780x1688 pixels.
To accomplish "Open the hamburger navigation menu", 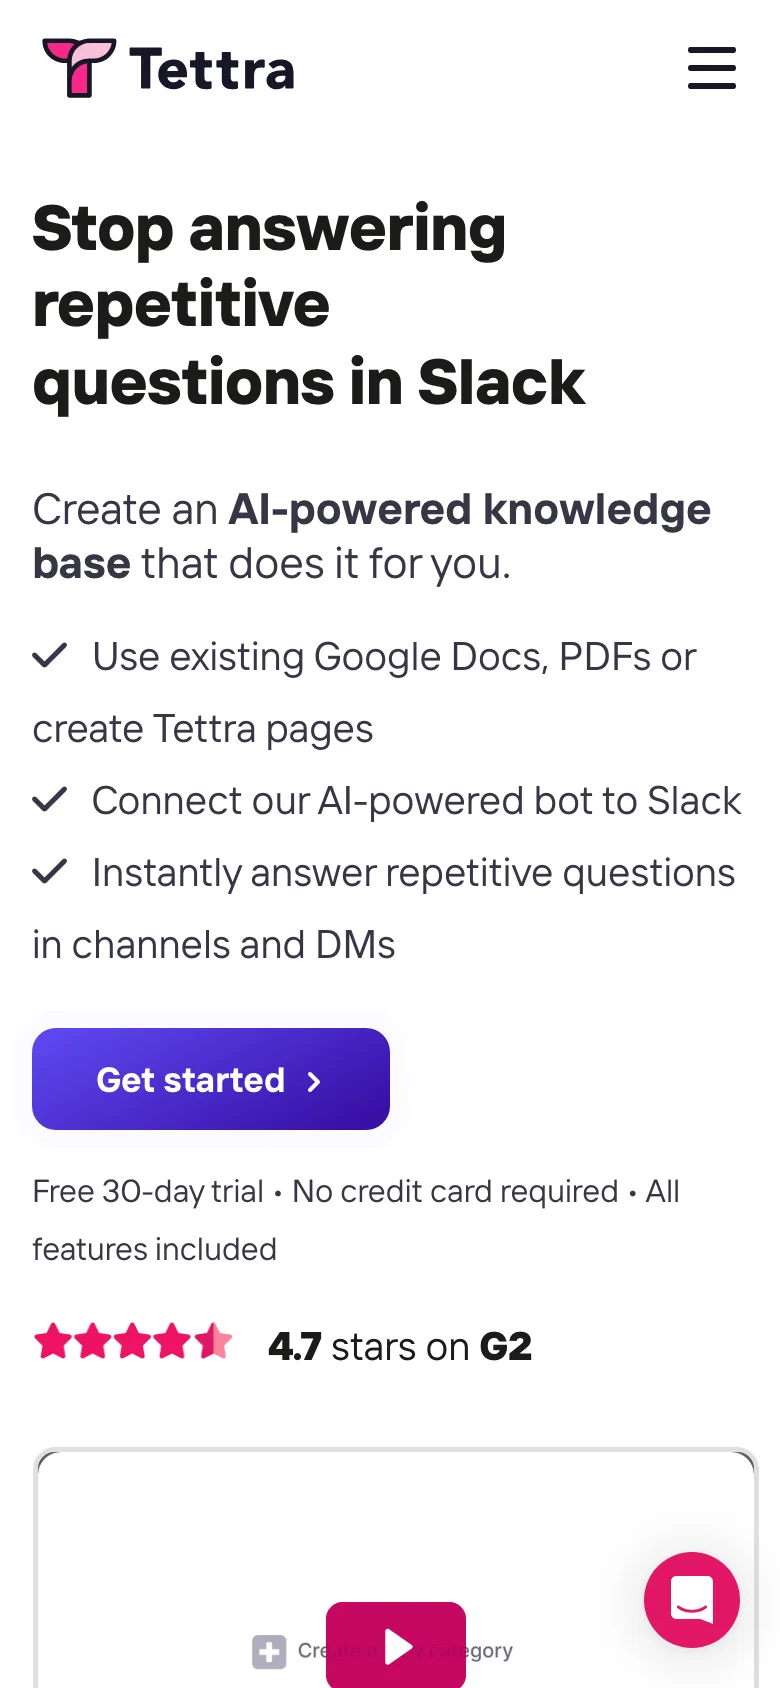I will (x=712, y=68).
